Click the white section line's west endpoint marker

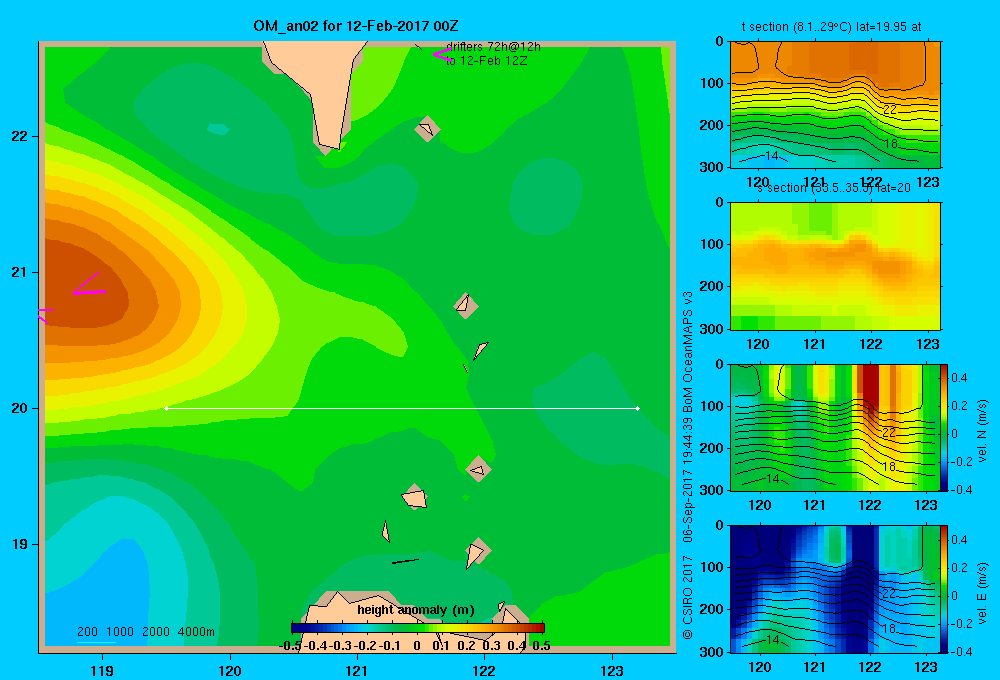[166, 408]
